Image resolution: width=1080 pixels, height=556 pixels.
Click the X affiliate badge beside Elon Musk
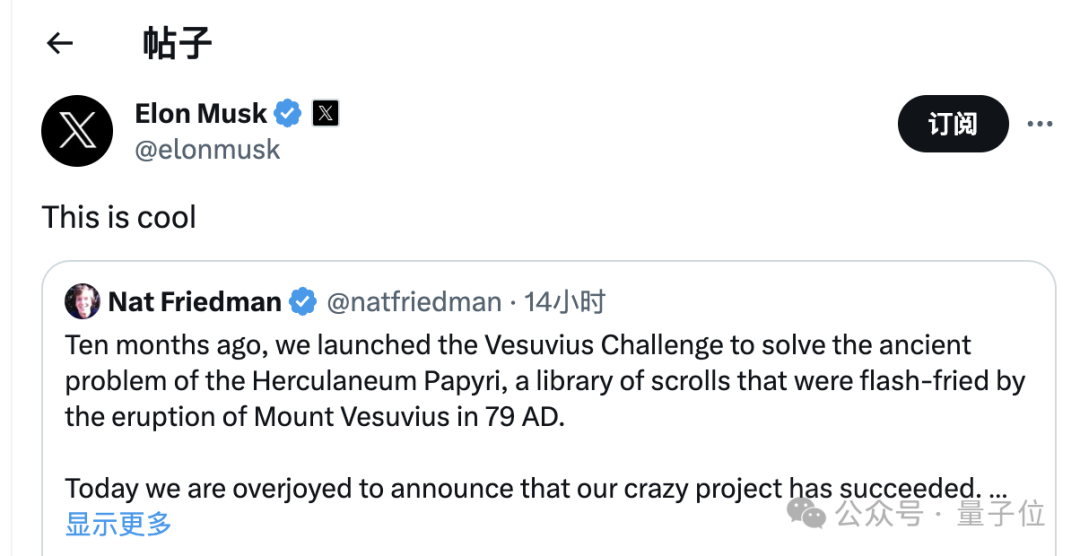[x=325, y=113]
